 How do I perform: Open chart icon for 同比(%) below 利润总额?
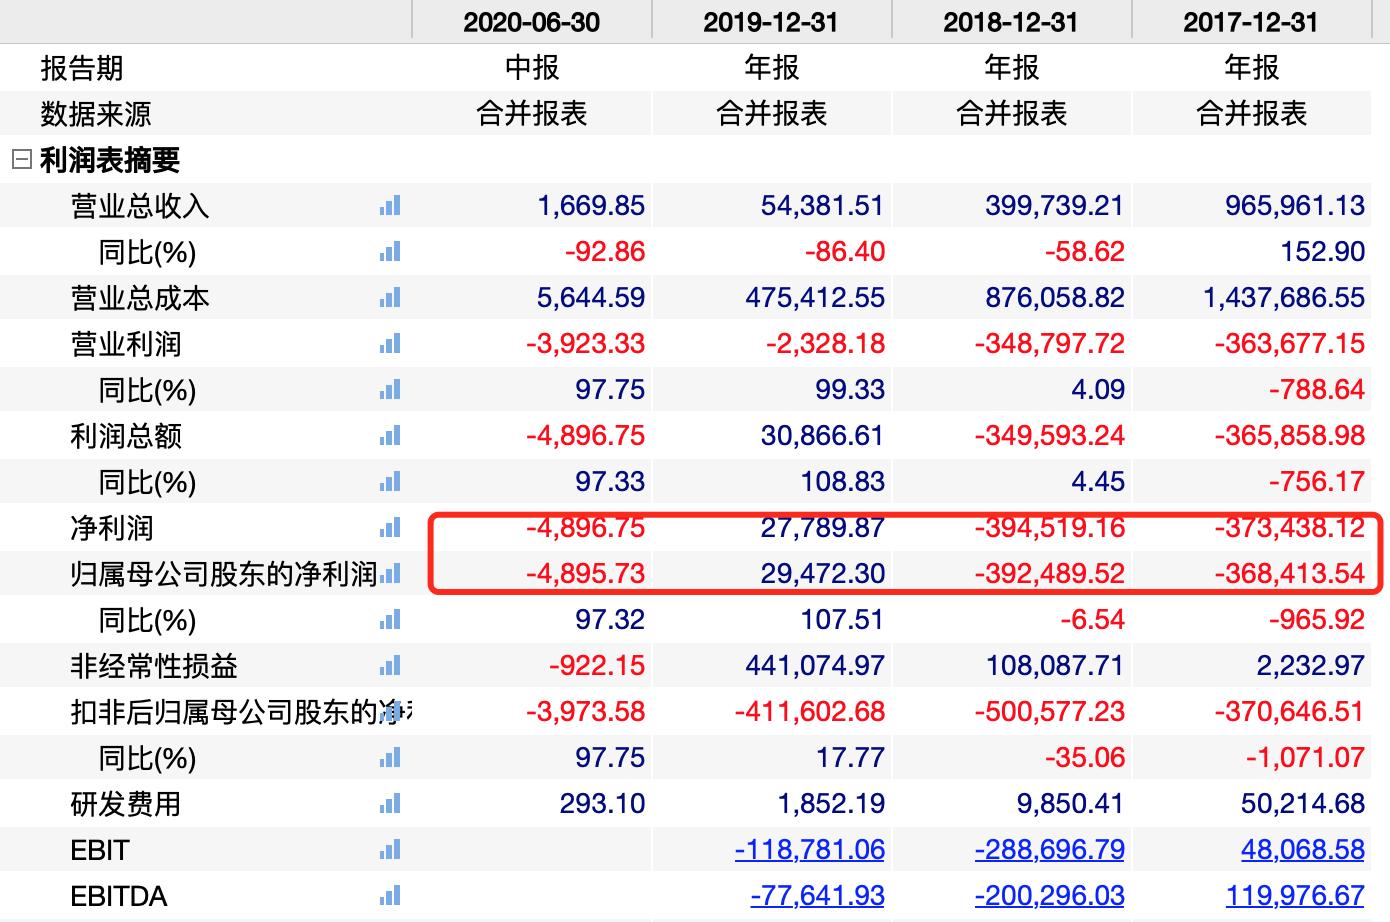tap(390, 482)
